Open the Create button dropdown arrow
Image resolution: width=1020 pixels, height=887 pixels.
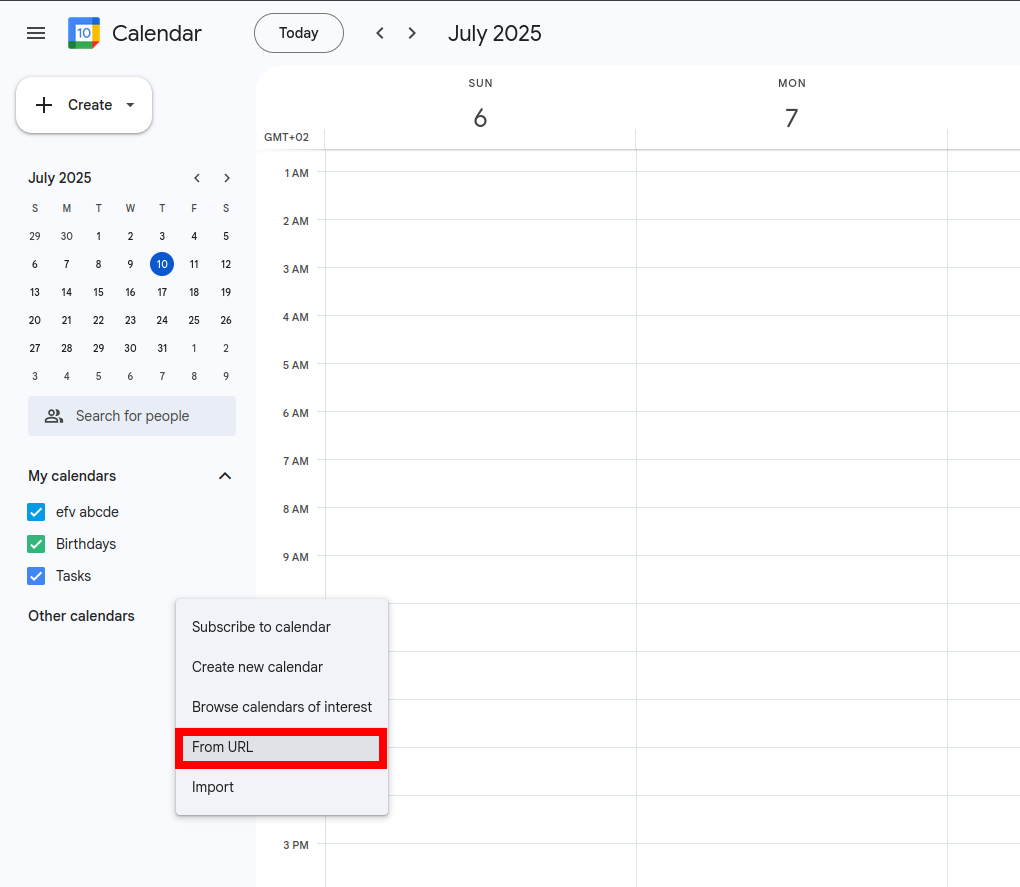[x=129, y=105]
